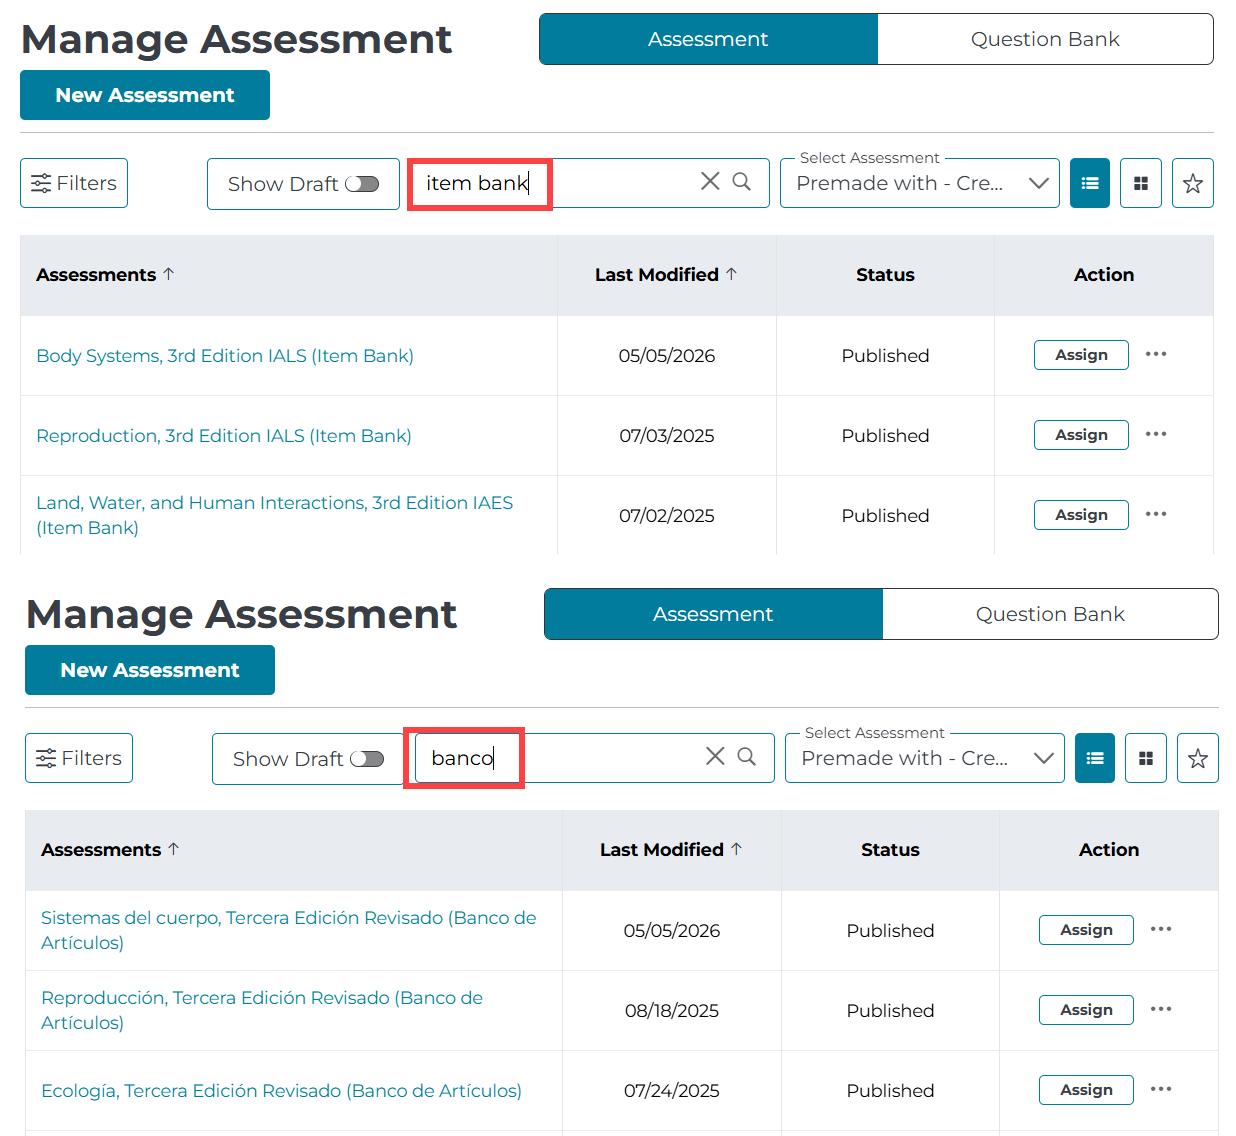Switch to grid view in the upper panel
The height and width of the screenshot is (1136, 1236).
1141,183
